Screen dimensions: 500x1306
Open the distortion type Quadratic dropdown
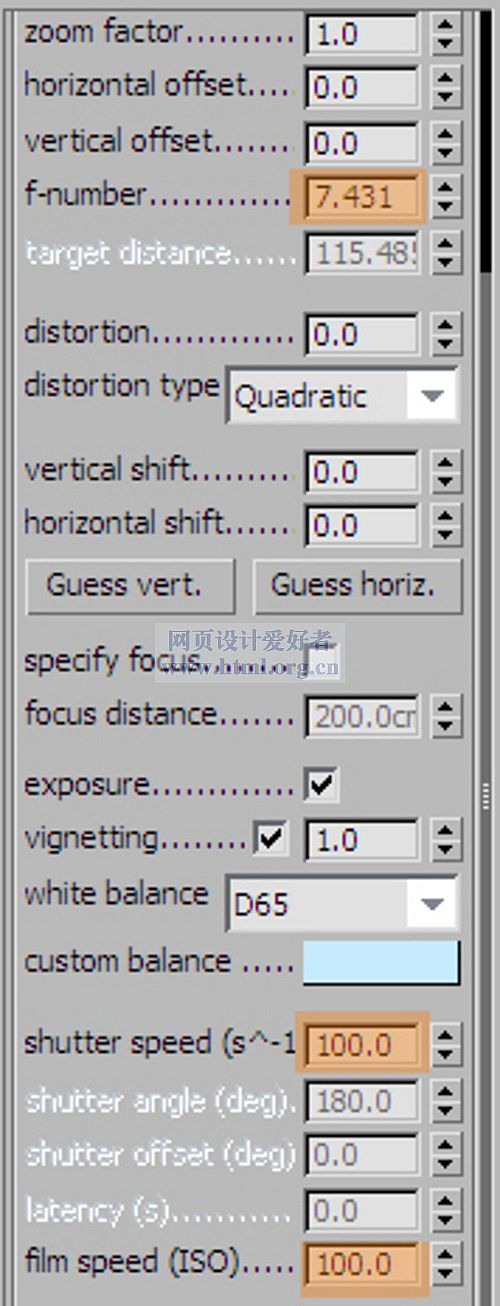tap(343, 396)
